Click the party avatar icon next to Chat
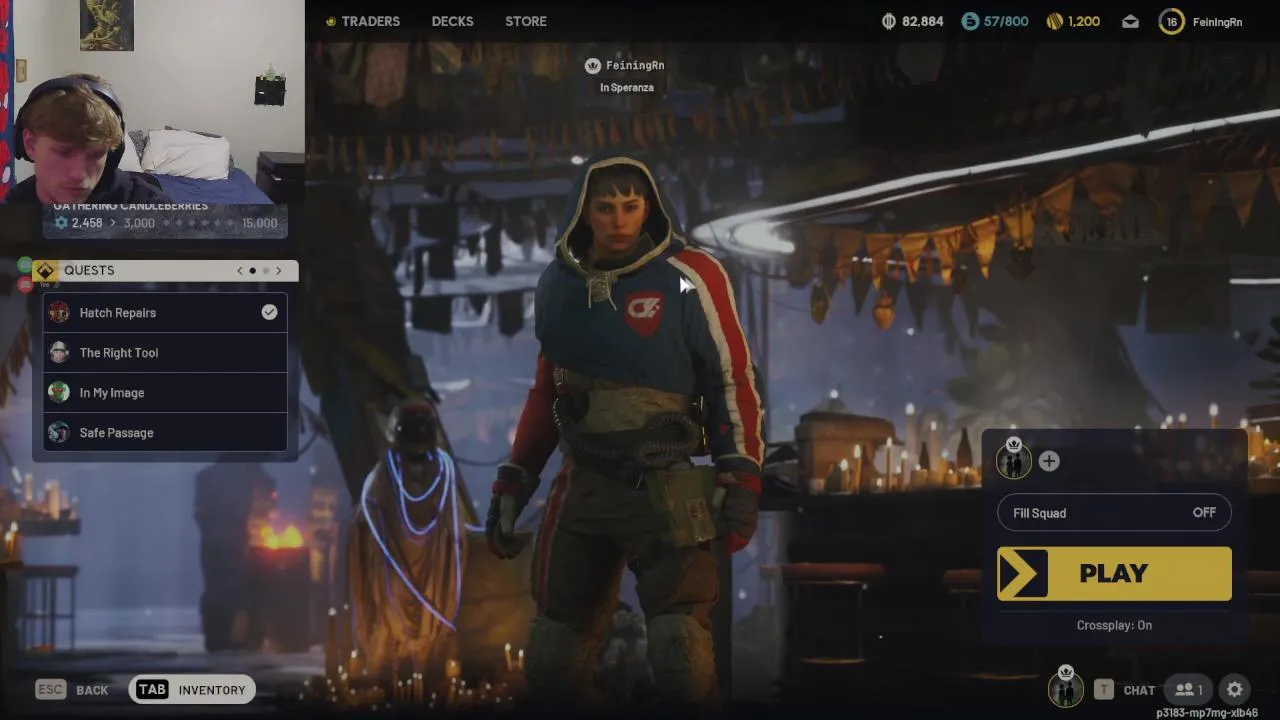Viewport: 1280px width, 720px height. pyautogui.click(x=1066, y=687)
